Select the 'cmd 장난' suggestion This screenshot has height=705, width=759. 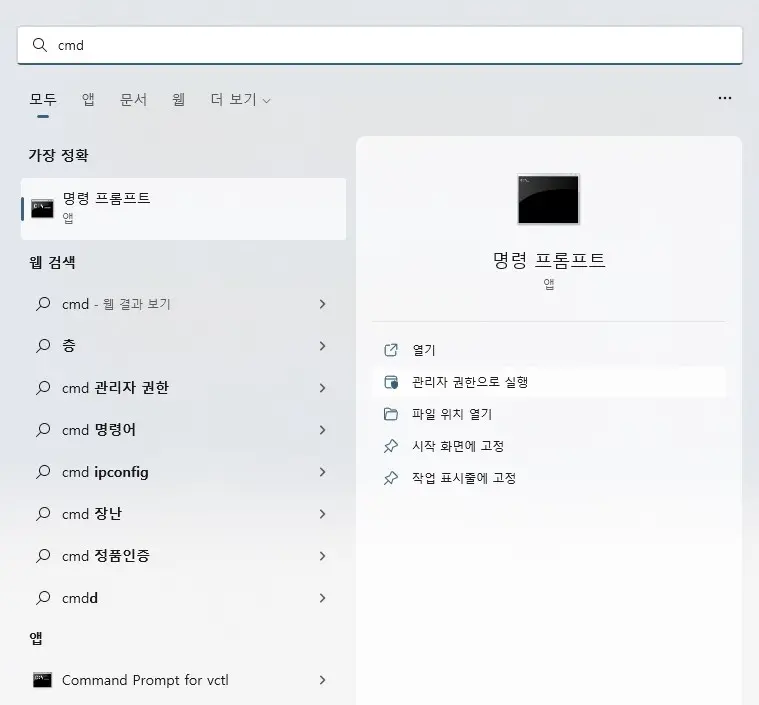(x=183, y=514)
